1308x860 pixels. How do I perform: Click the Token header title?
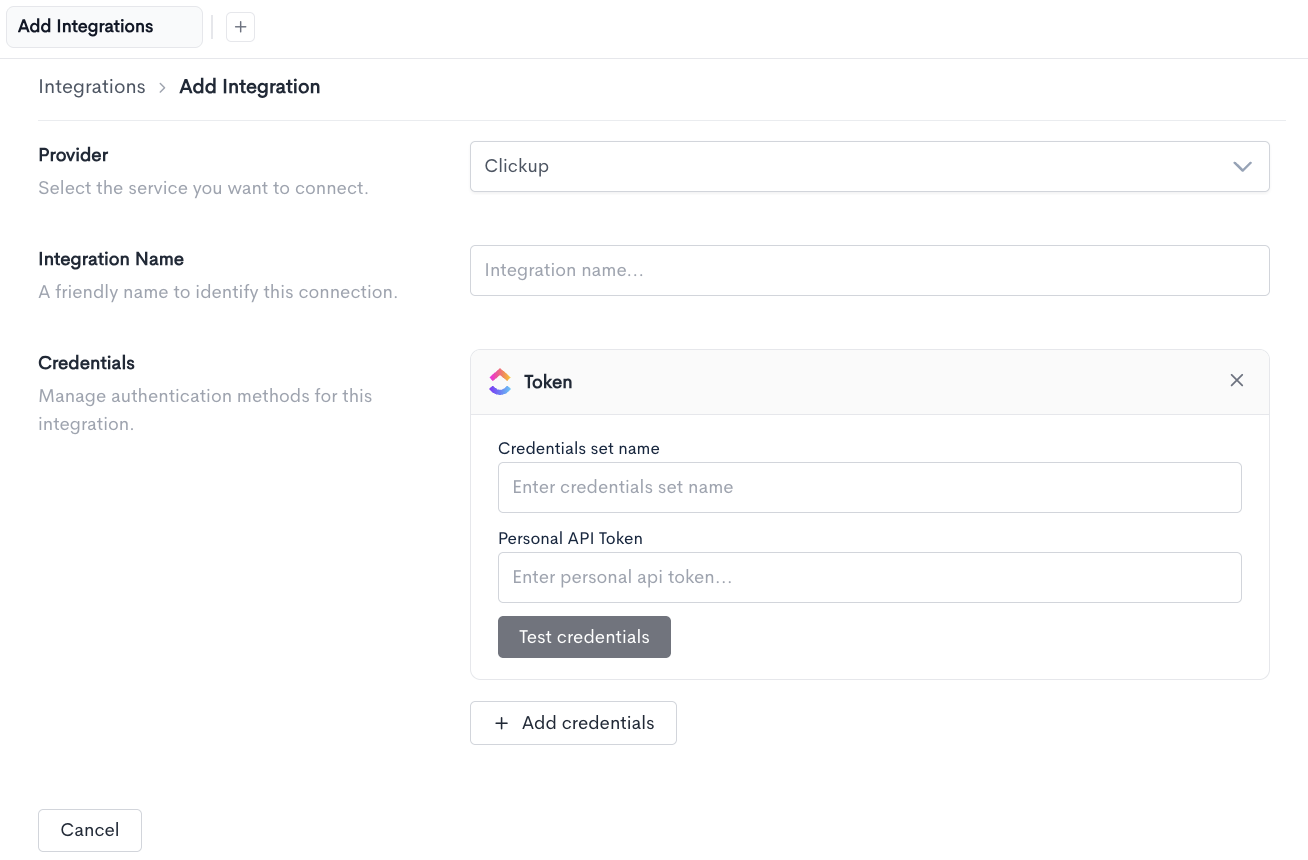(x=548, y=382)
